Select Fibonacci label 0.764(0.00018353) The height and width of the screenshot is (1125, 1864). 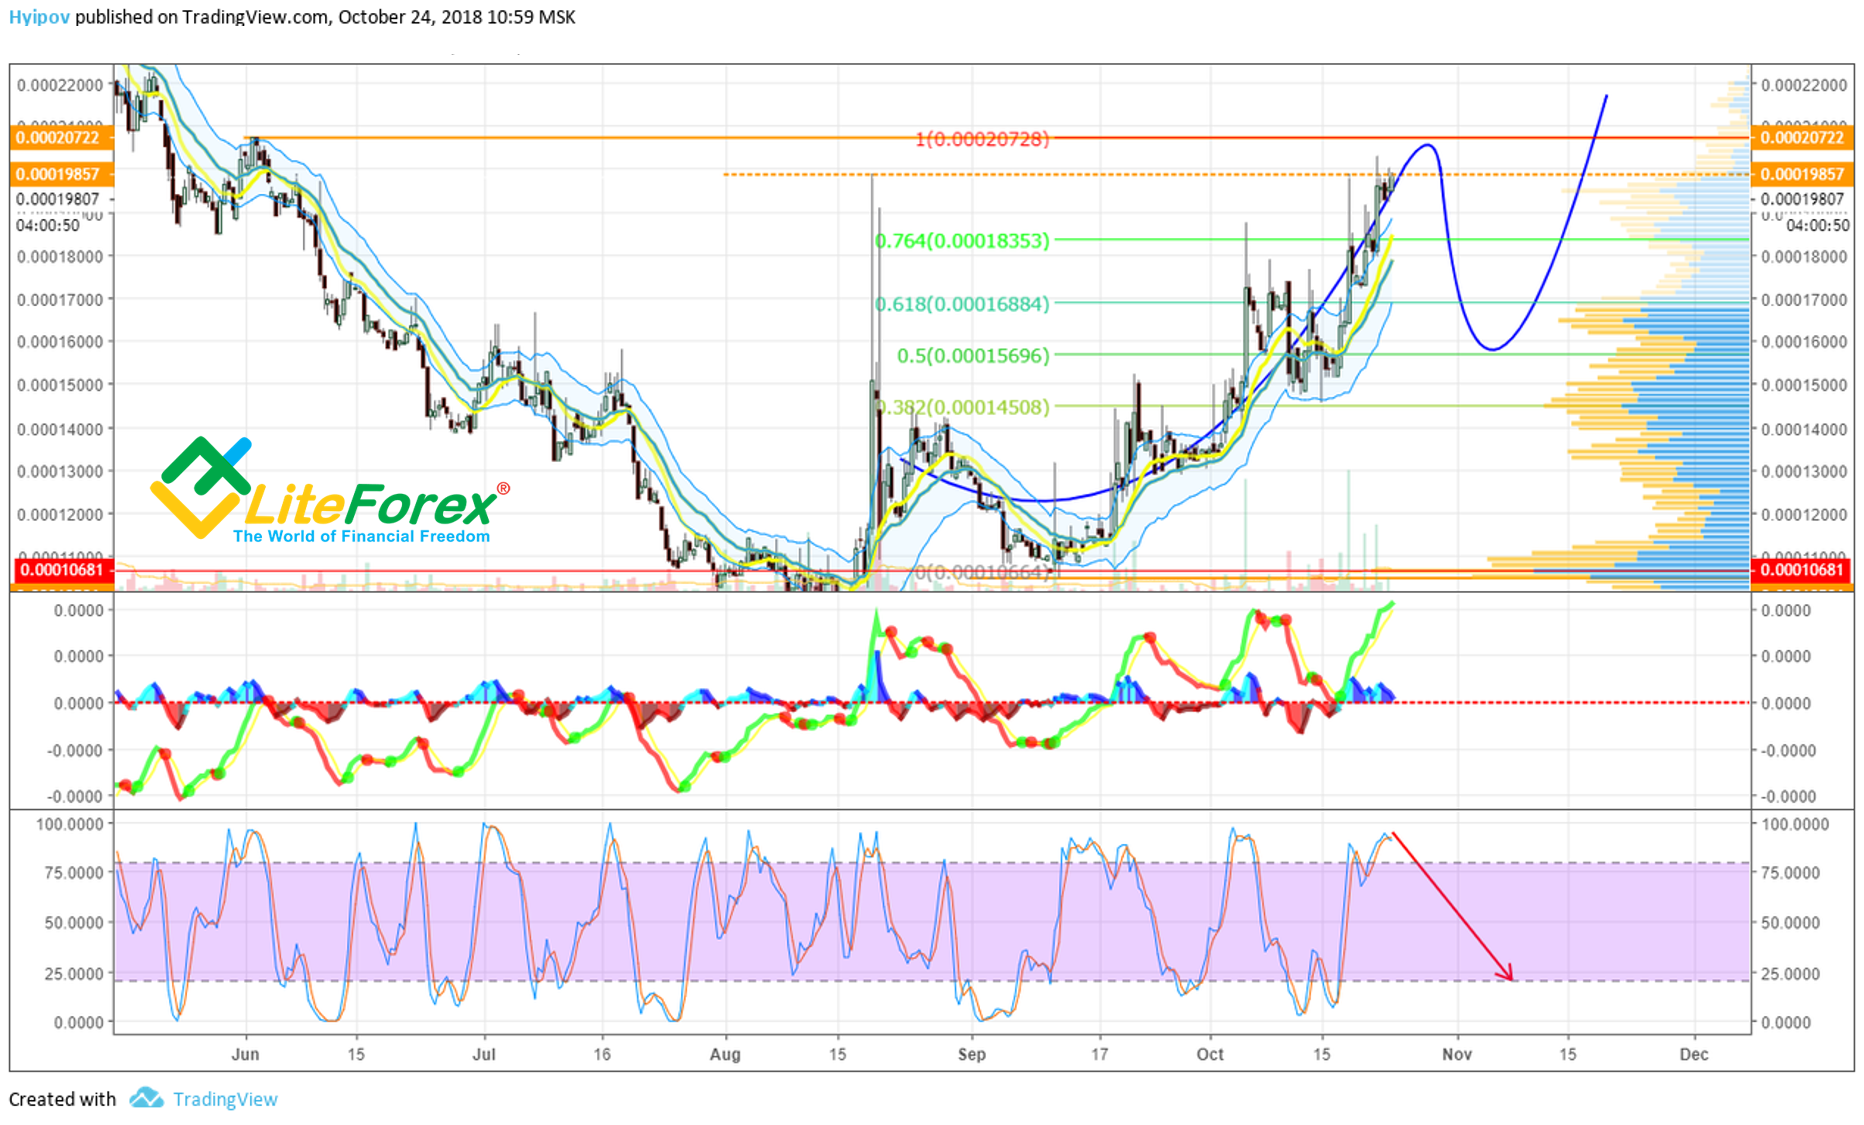pos(962,240)
